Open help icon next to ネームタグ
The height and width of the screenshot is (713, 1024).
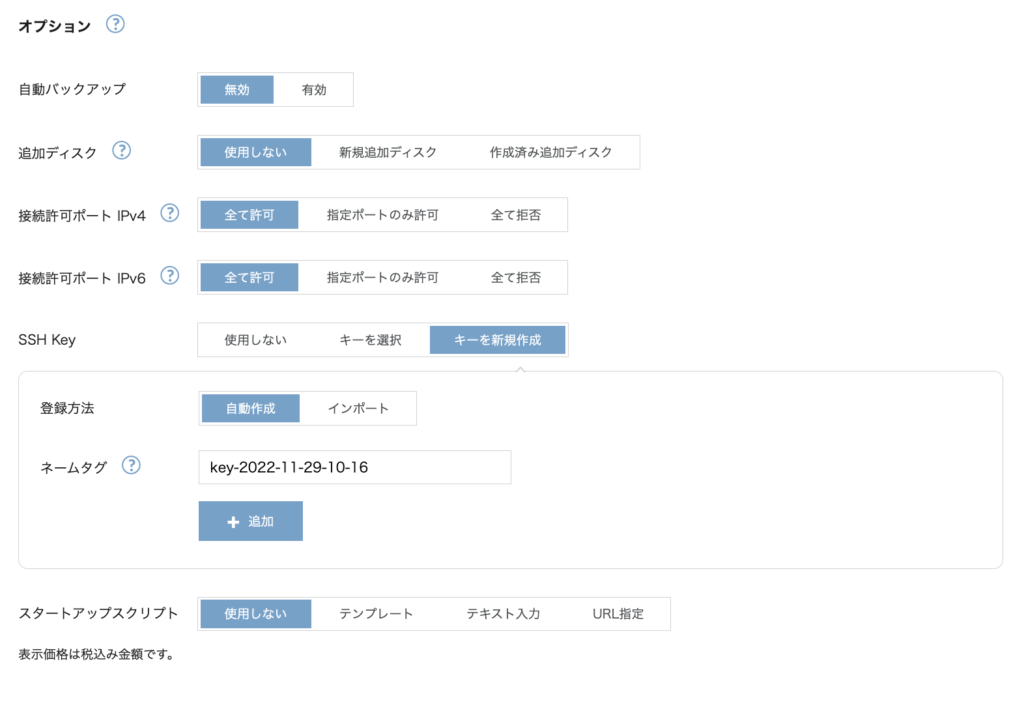131,465
